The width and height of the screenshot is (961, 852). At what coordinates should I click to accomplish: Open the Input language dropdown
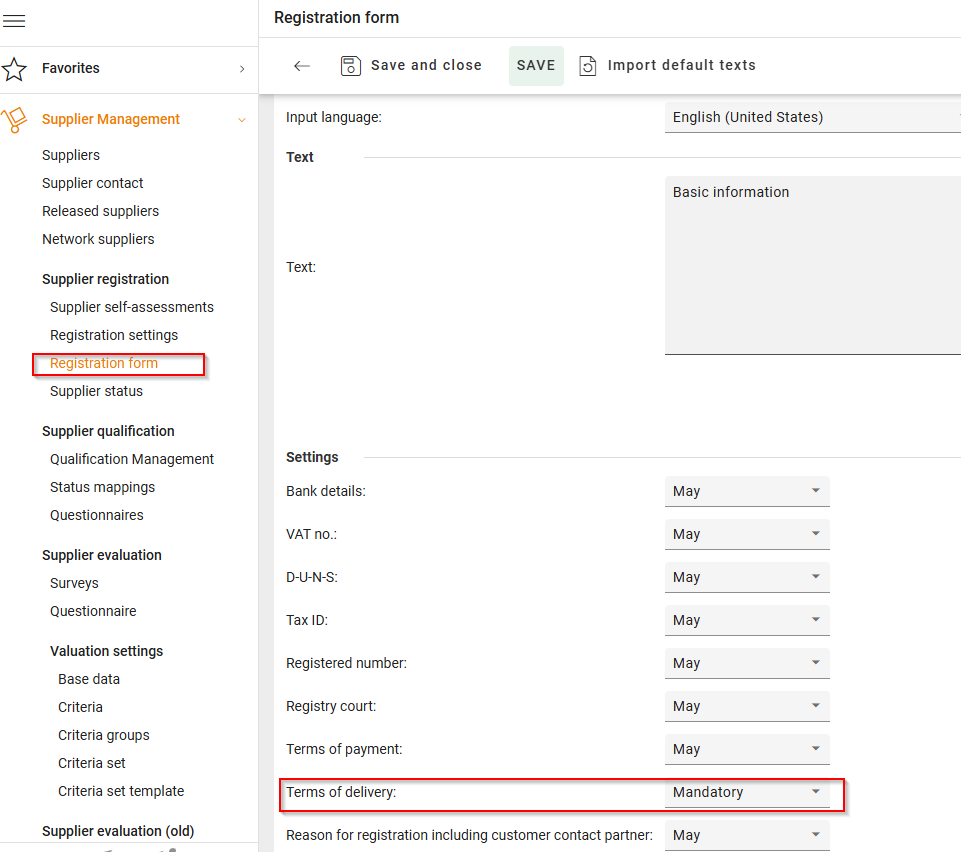click(812, 117)
